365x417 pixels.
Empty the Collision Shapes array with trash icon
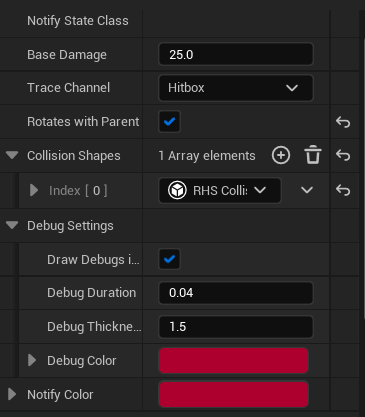coord(313,155)
